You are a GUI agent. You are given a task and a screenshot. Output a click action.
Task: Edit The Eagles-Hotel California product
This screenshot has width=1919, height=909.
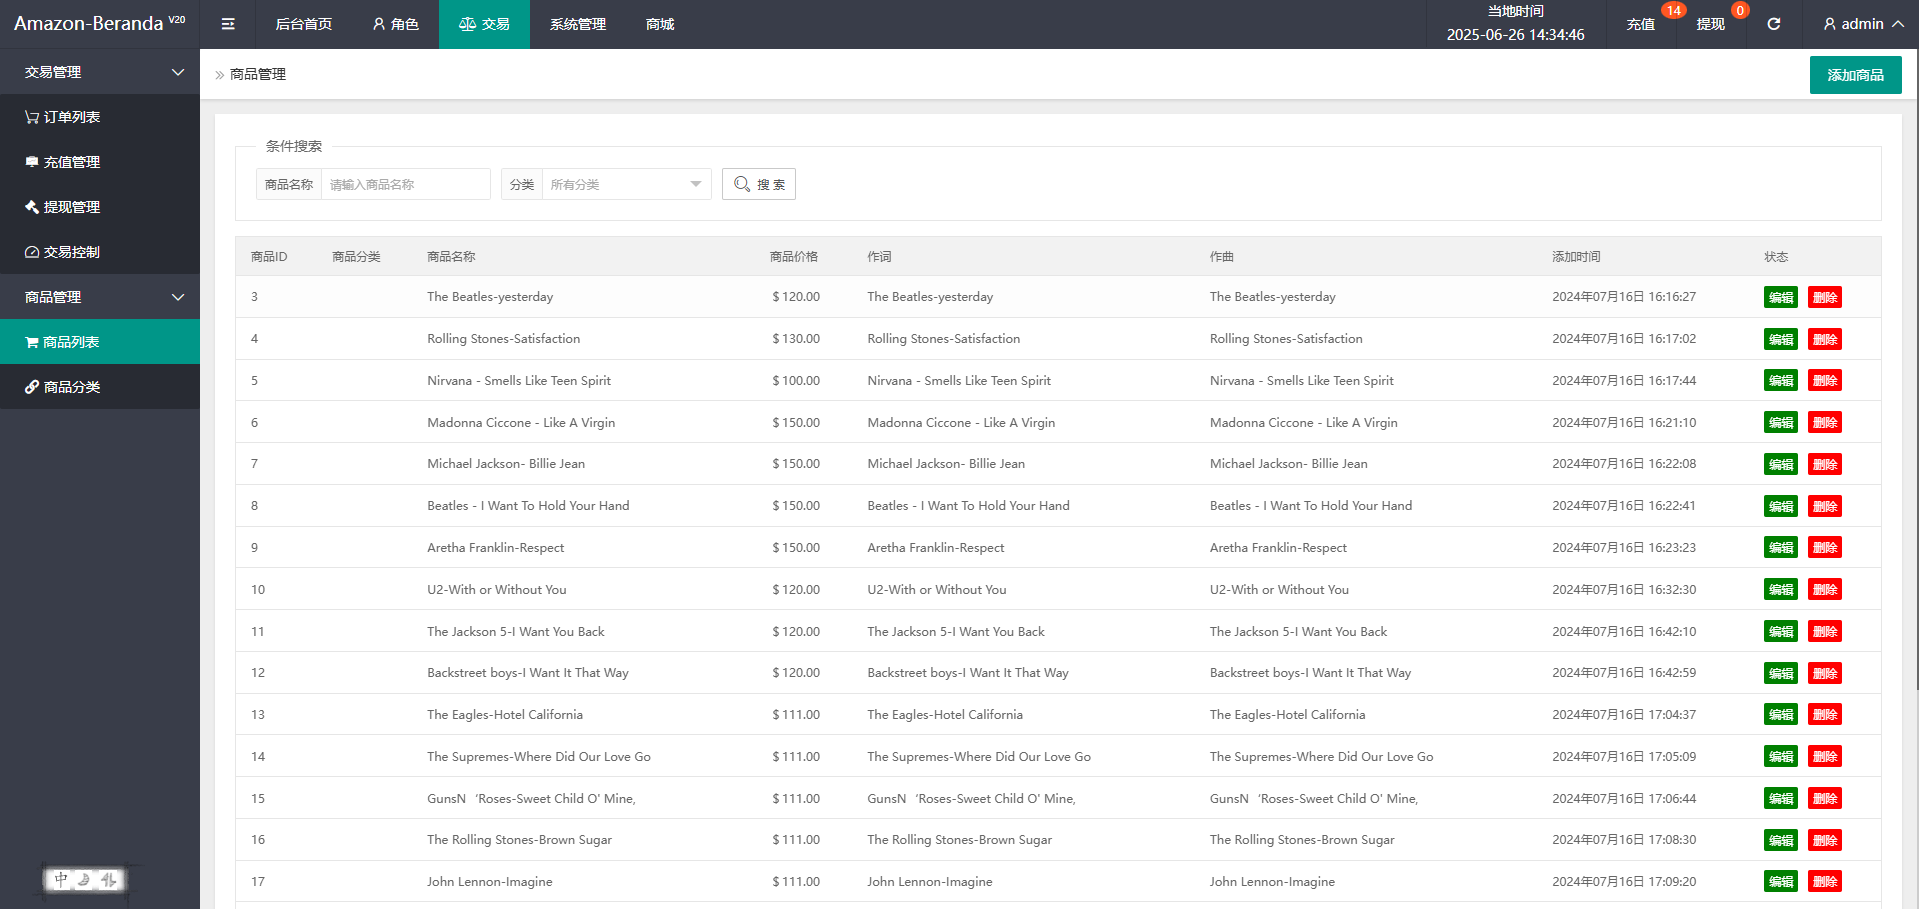tap(1781, 715)
